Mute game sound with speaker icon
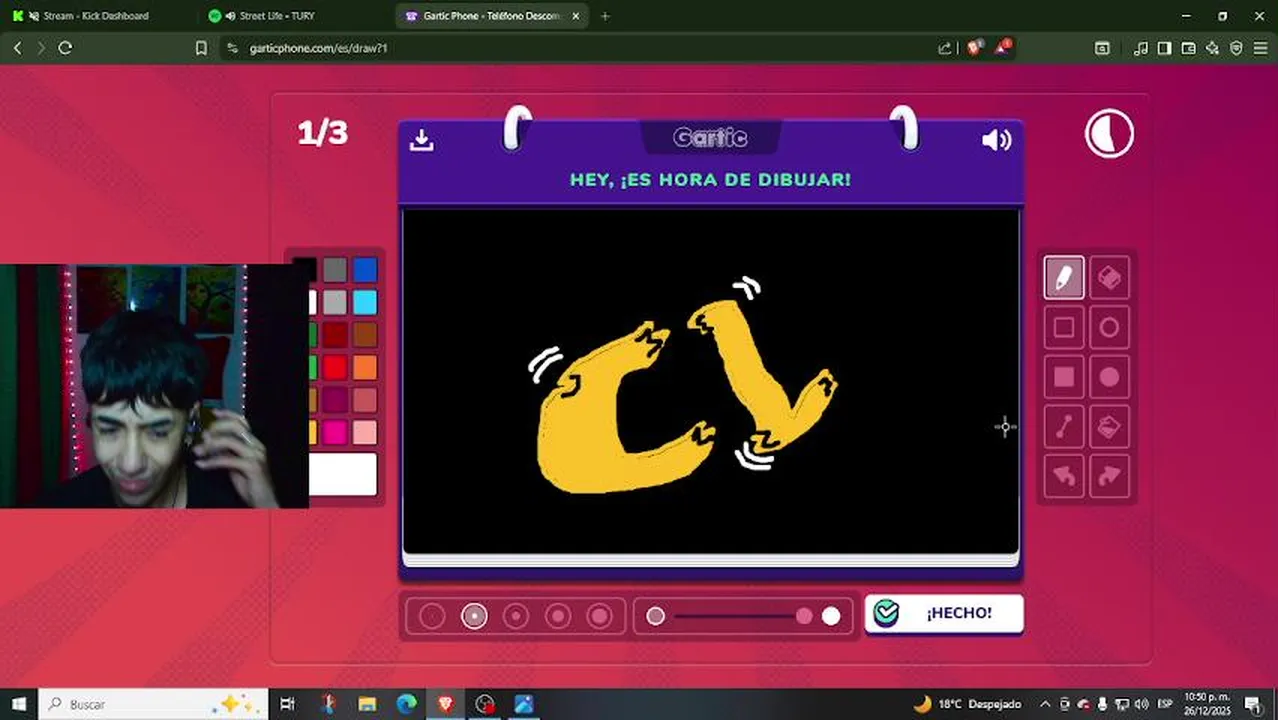The width and height of the screenshot is (1278, 720). point(996,140)
